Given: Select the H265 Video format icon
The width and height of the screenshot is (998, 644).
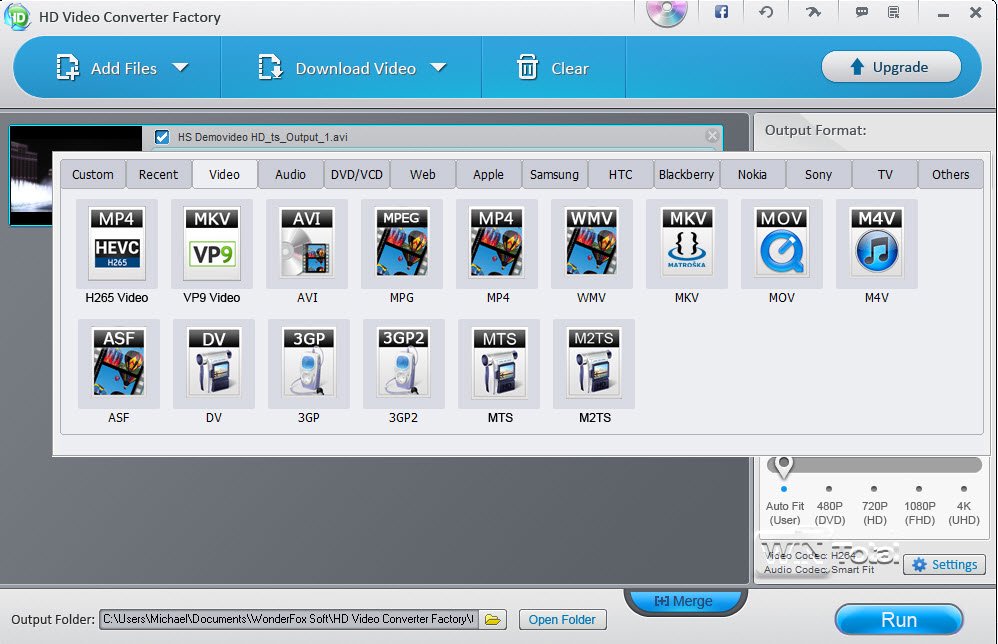Looking at the screenshot, I should coord(116,243).
